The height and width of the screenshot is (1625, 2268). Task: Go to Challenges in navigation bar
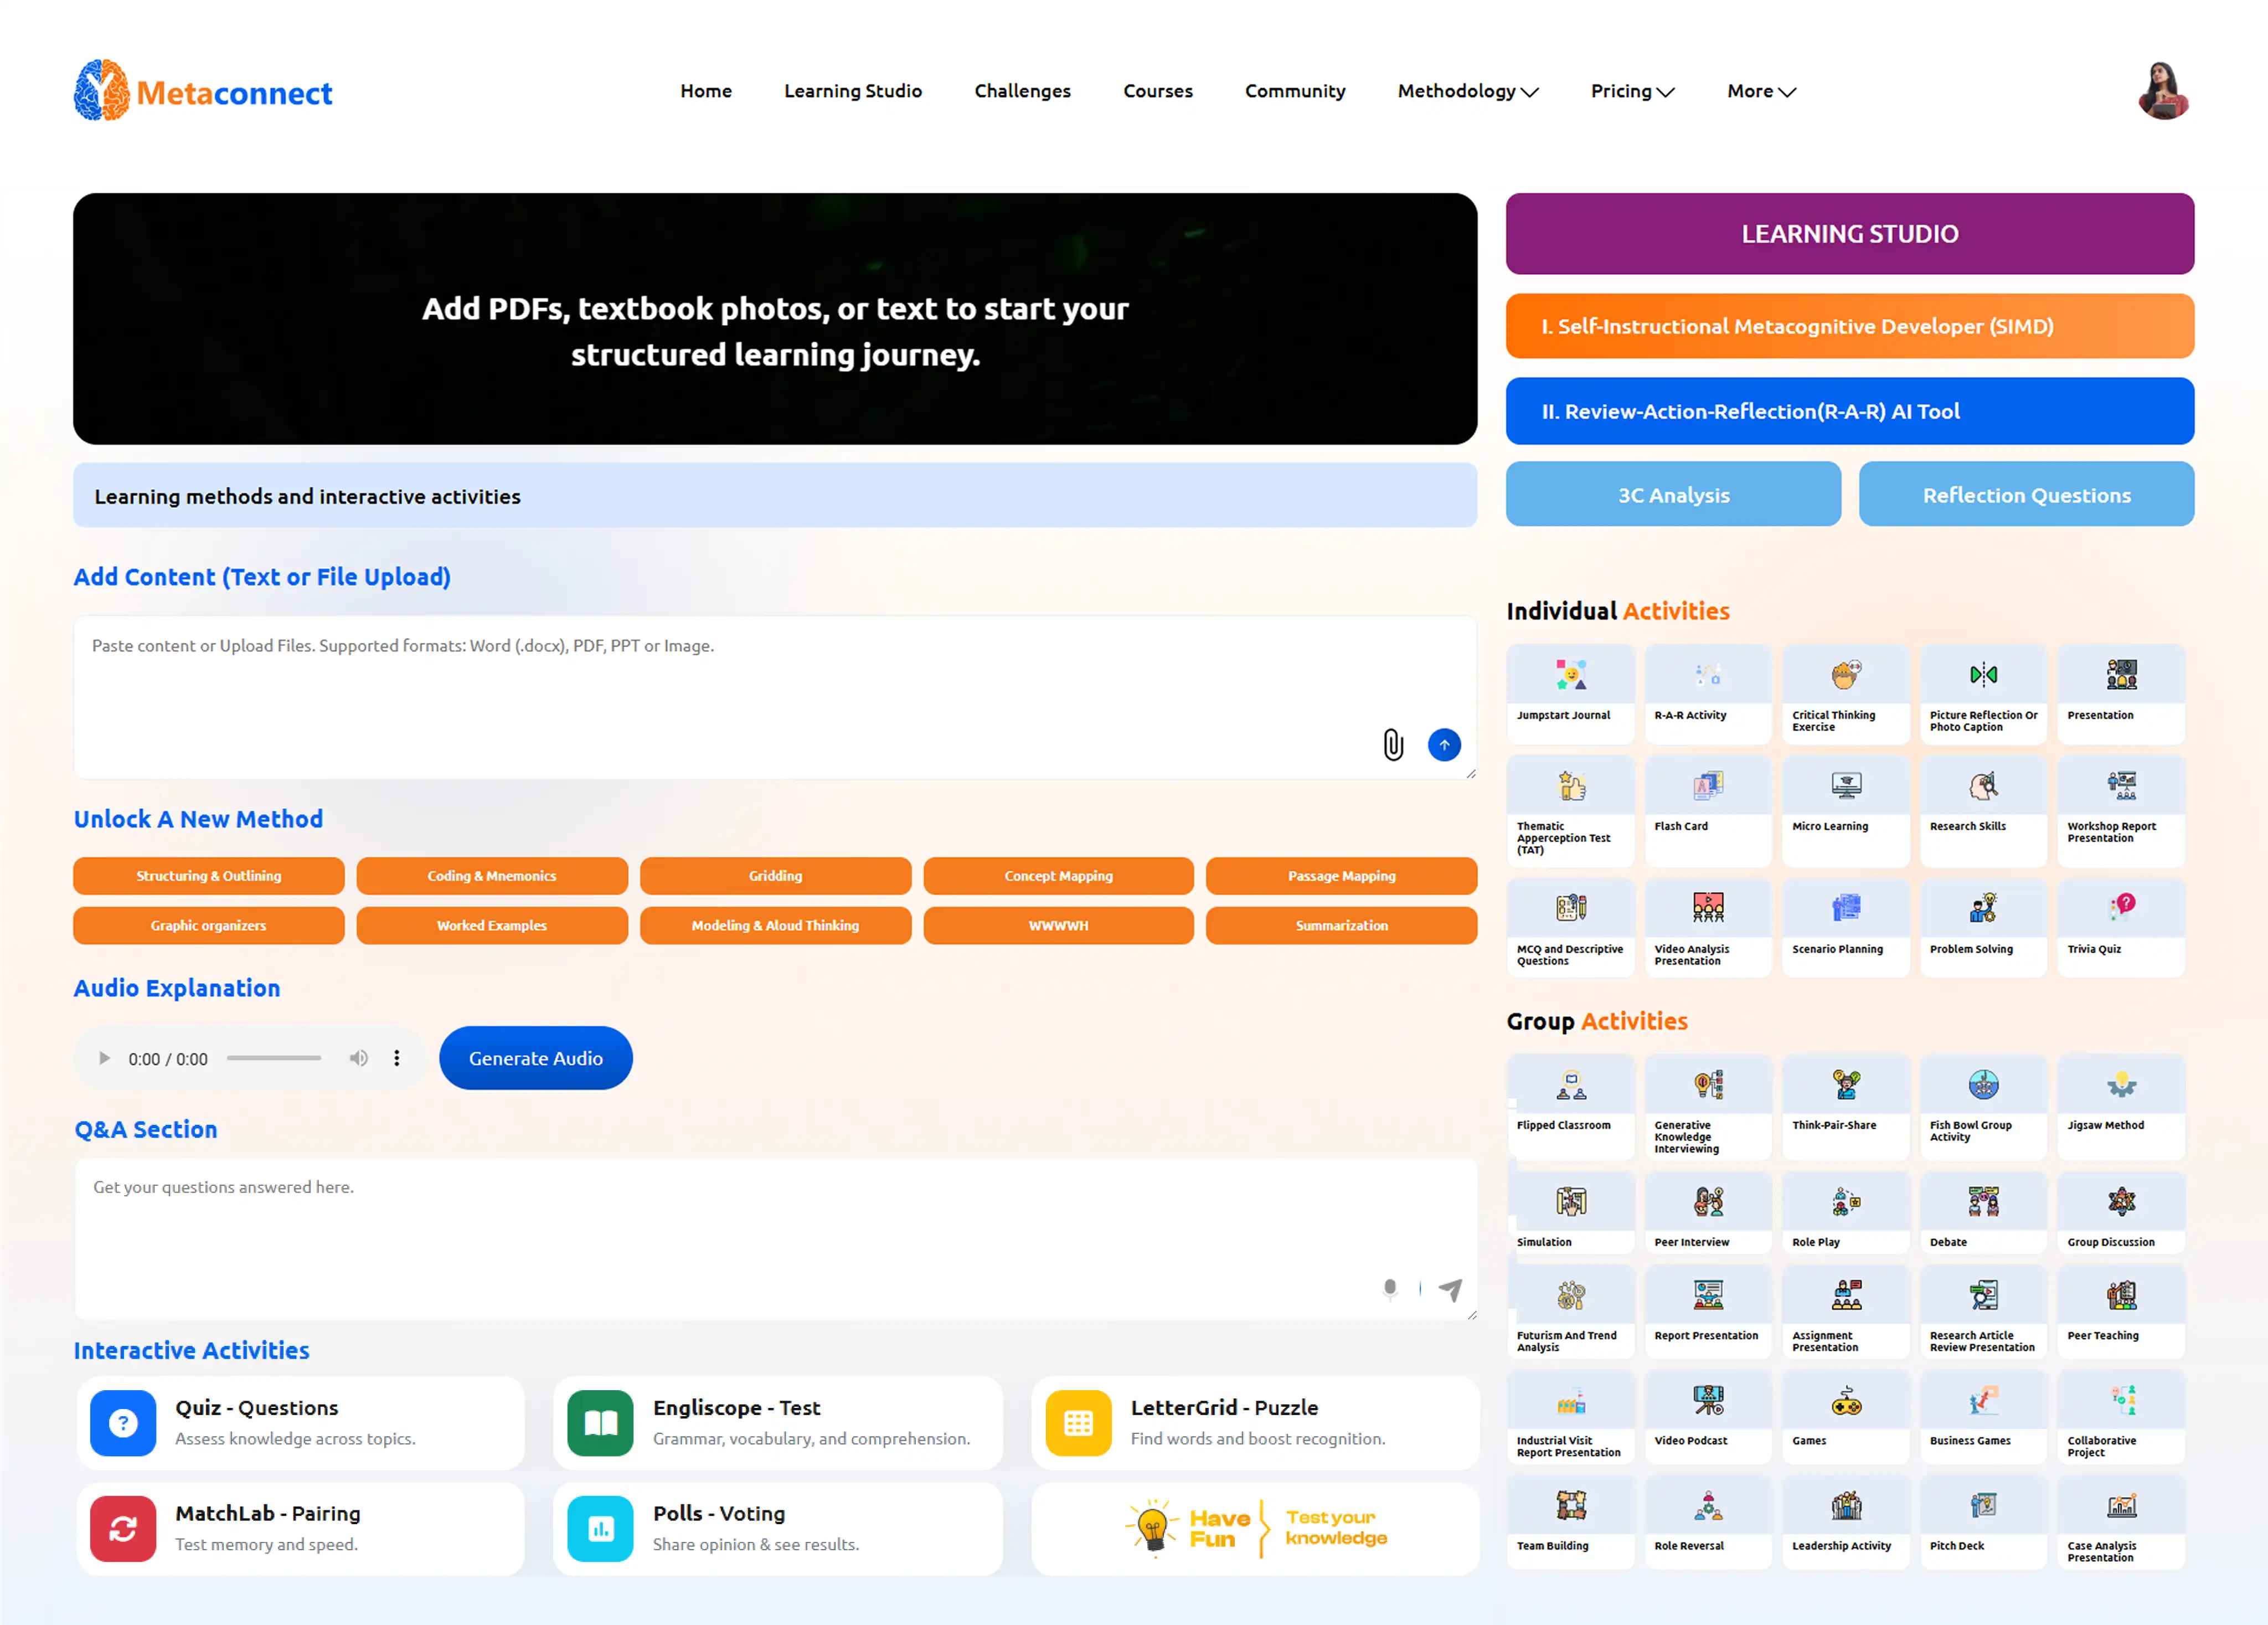point(1022,91)
